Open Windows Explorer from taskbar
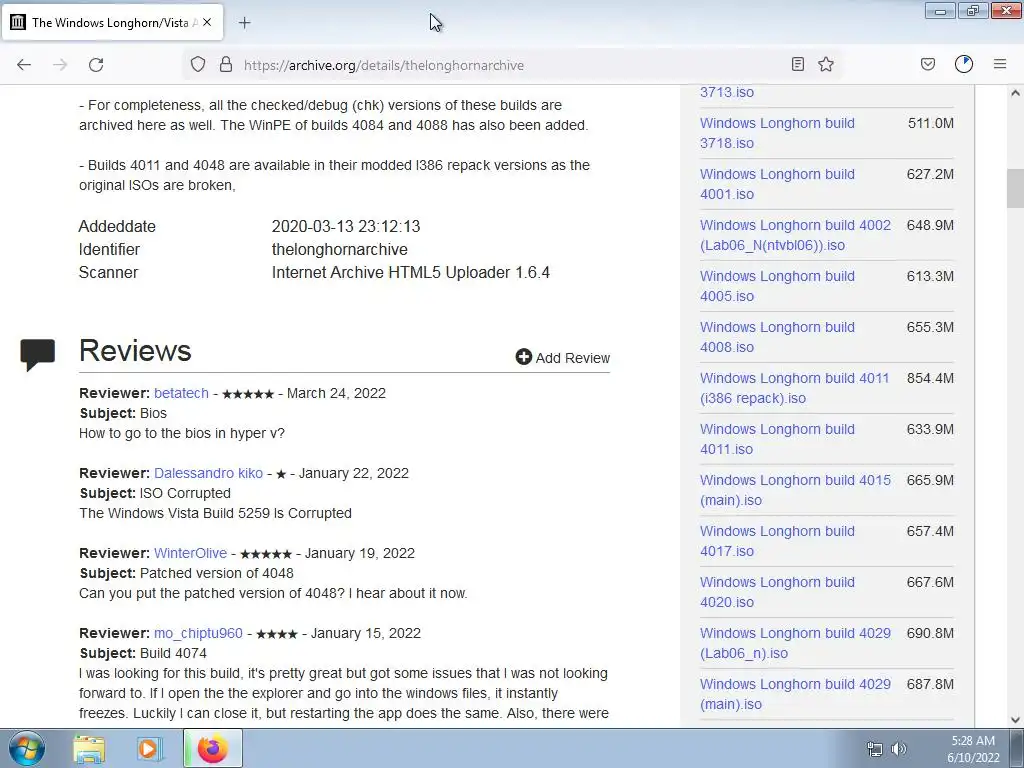This screenshot has width=1024, height=768. [x=89, y=749]
